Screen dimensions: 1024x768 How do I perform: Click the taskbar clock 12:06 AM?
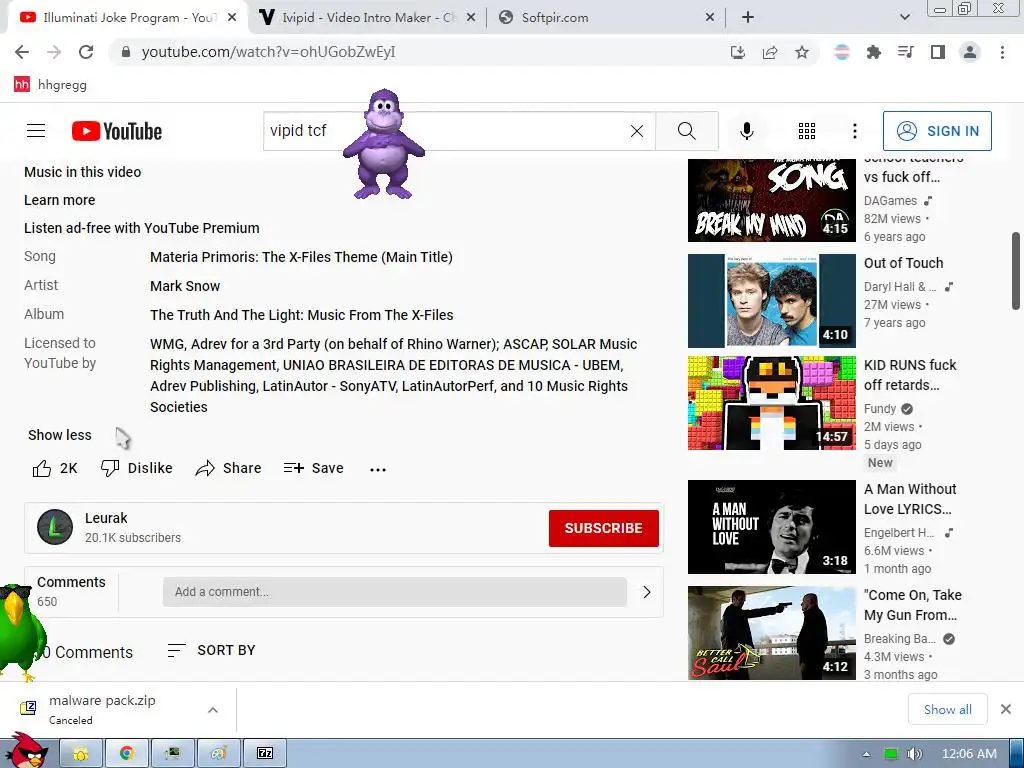(x=969, y=754)
